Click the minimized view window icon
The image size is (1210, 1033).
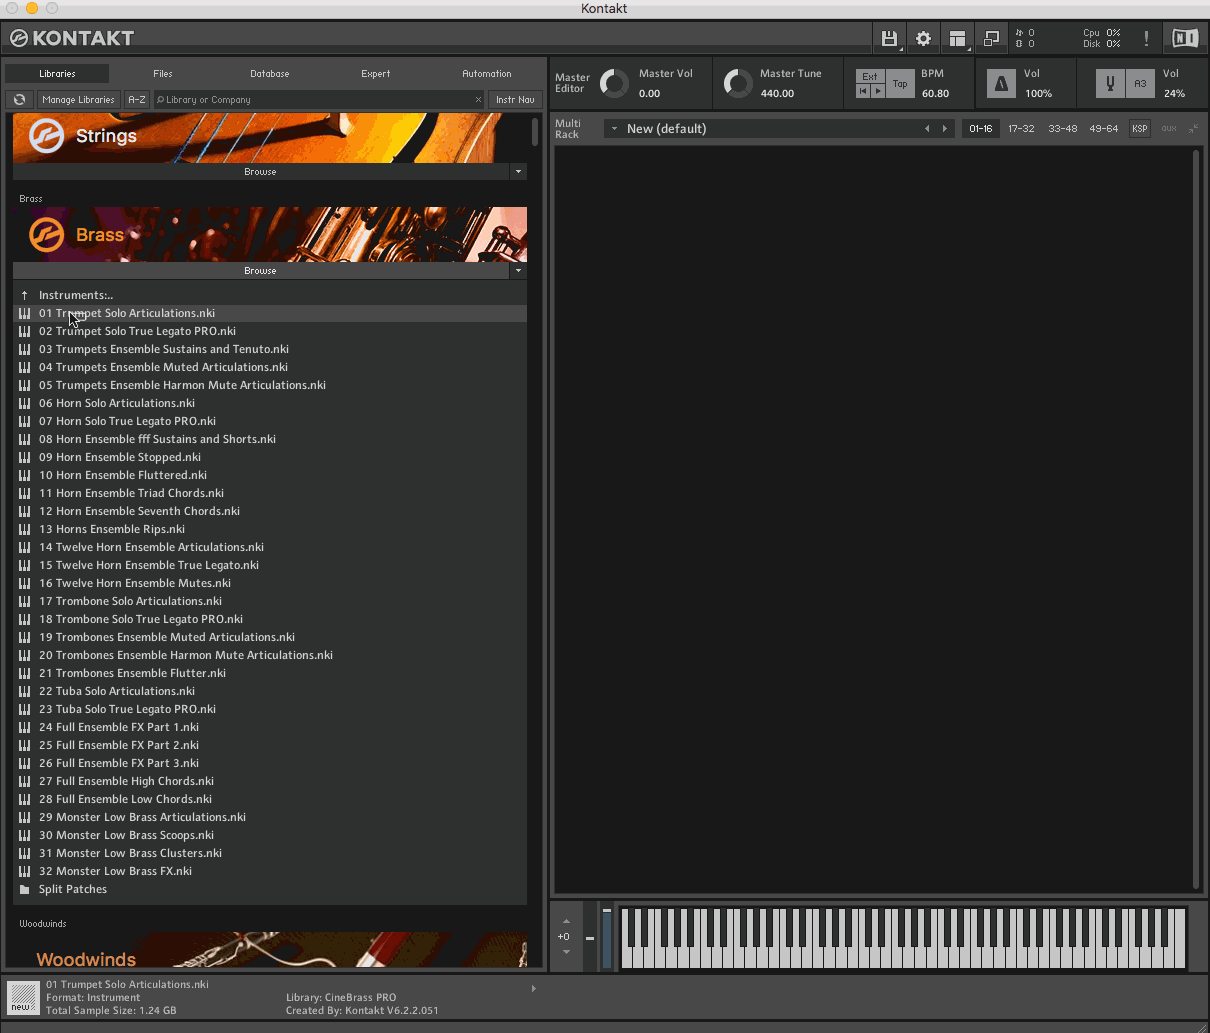[x=991, y=39]
